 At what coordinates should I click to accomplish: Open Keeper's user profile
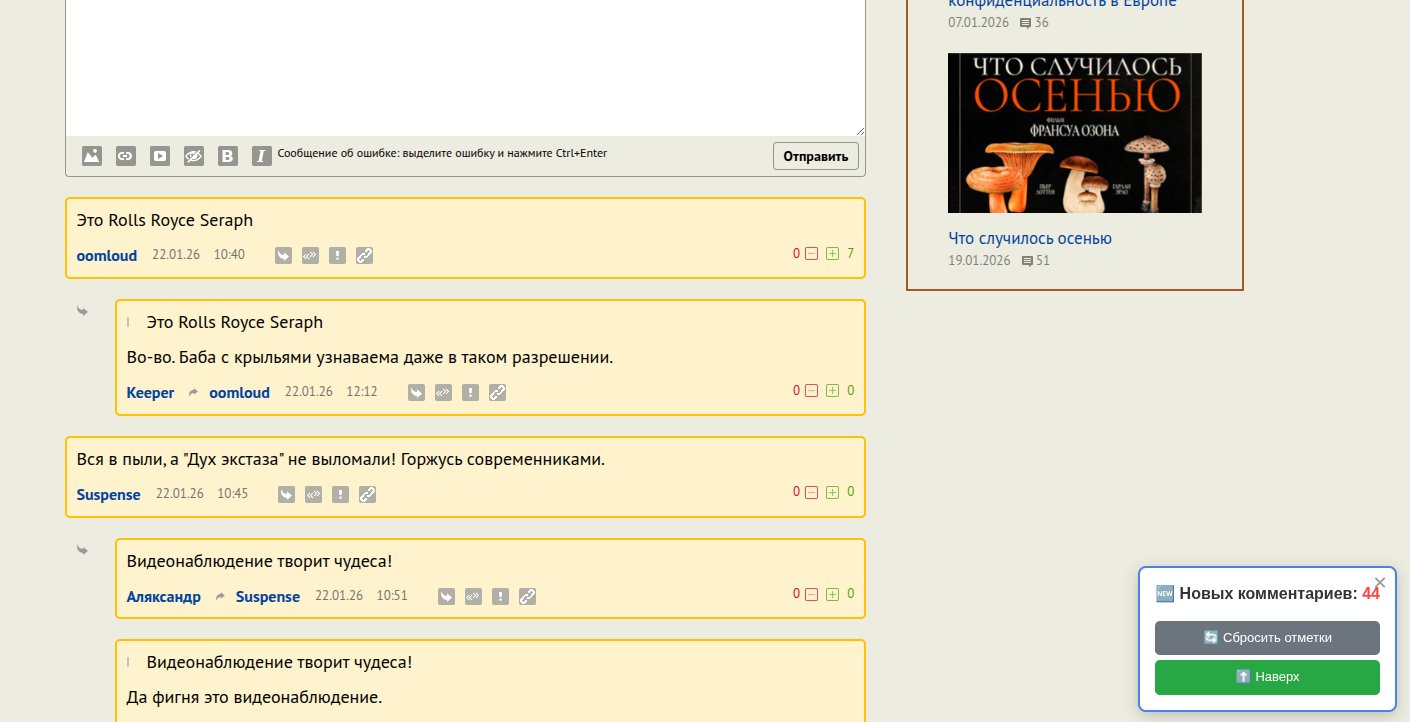pos(150,393)
